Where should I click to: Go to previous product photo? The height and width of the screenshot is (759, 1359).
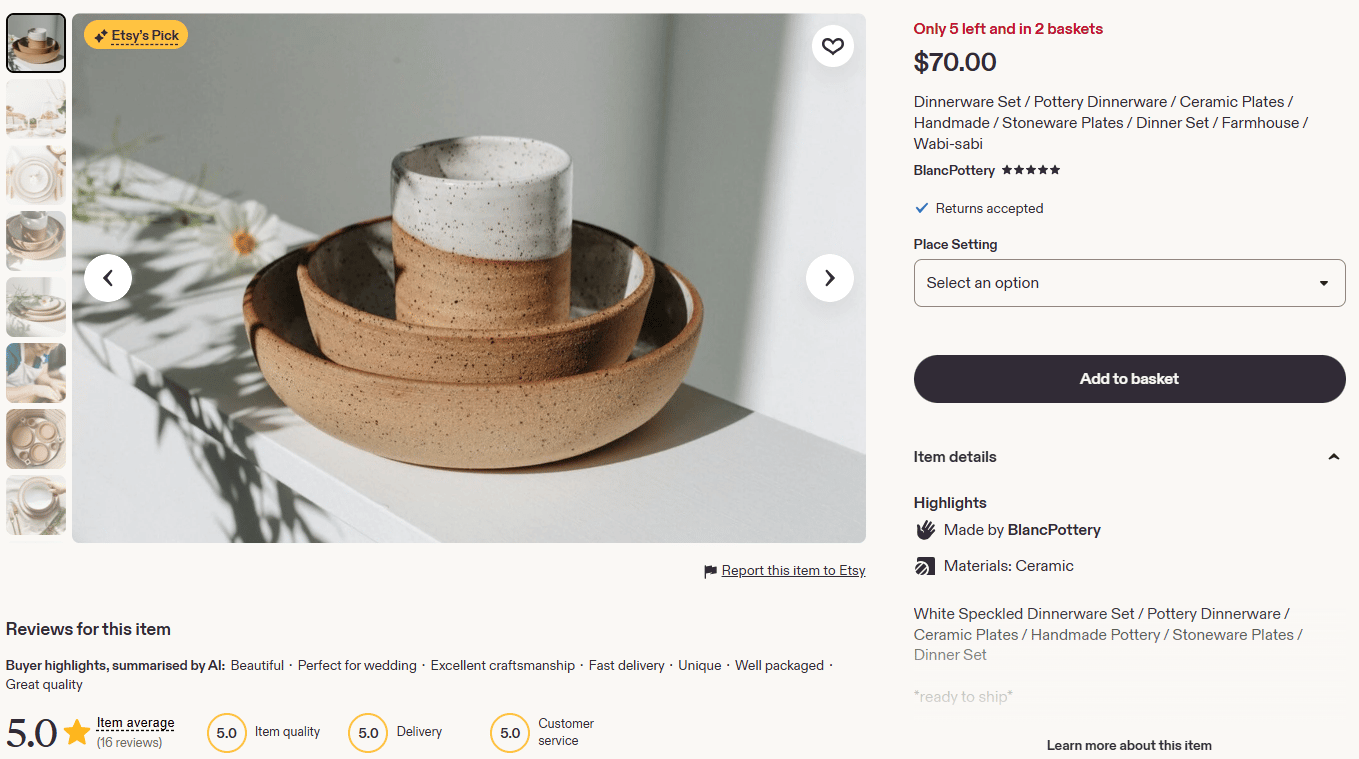pyautogui.click(x=108, y=278)
